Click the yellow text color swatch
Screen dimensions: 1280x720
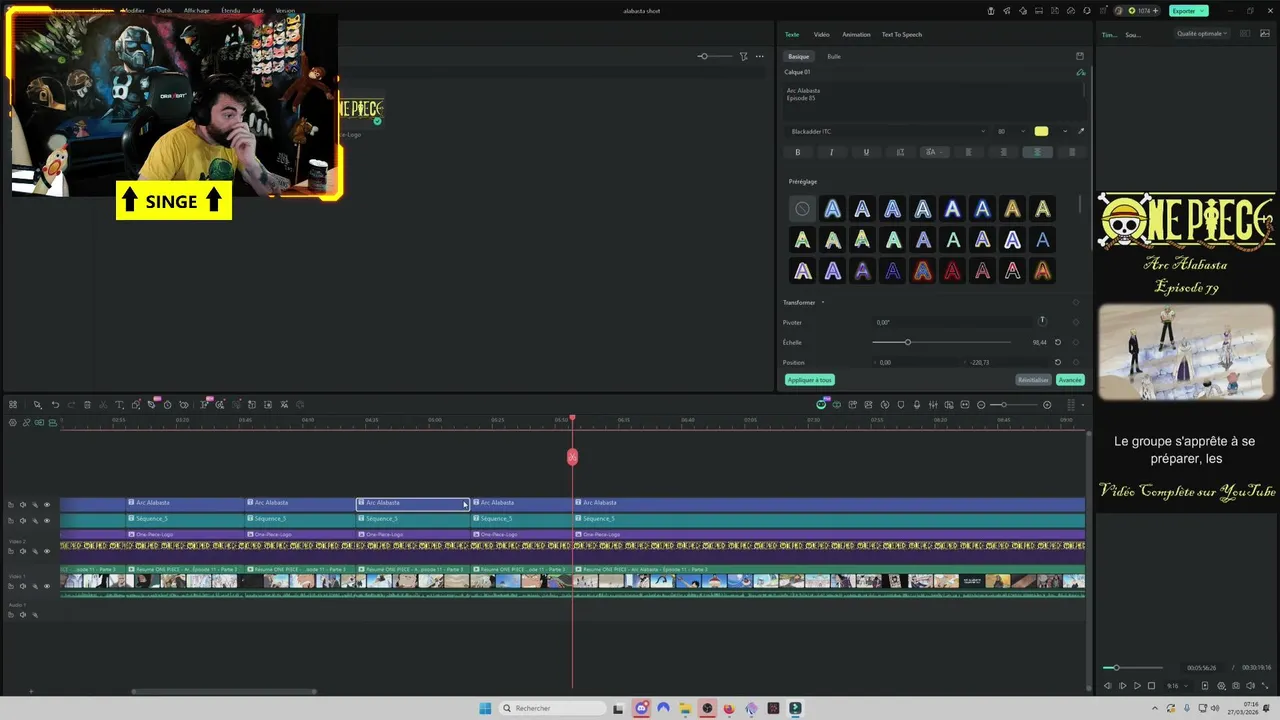(x=1041, y=131)
